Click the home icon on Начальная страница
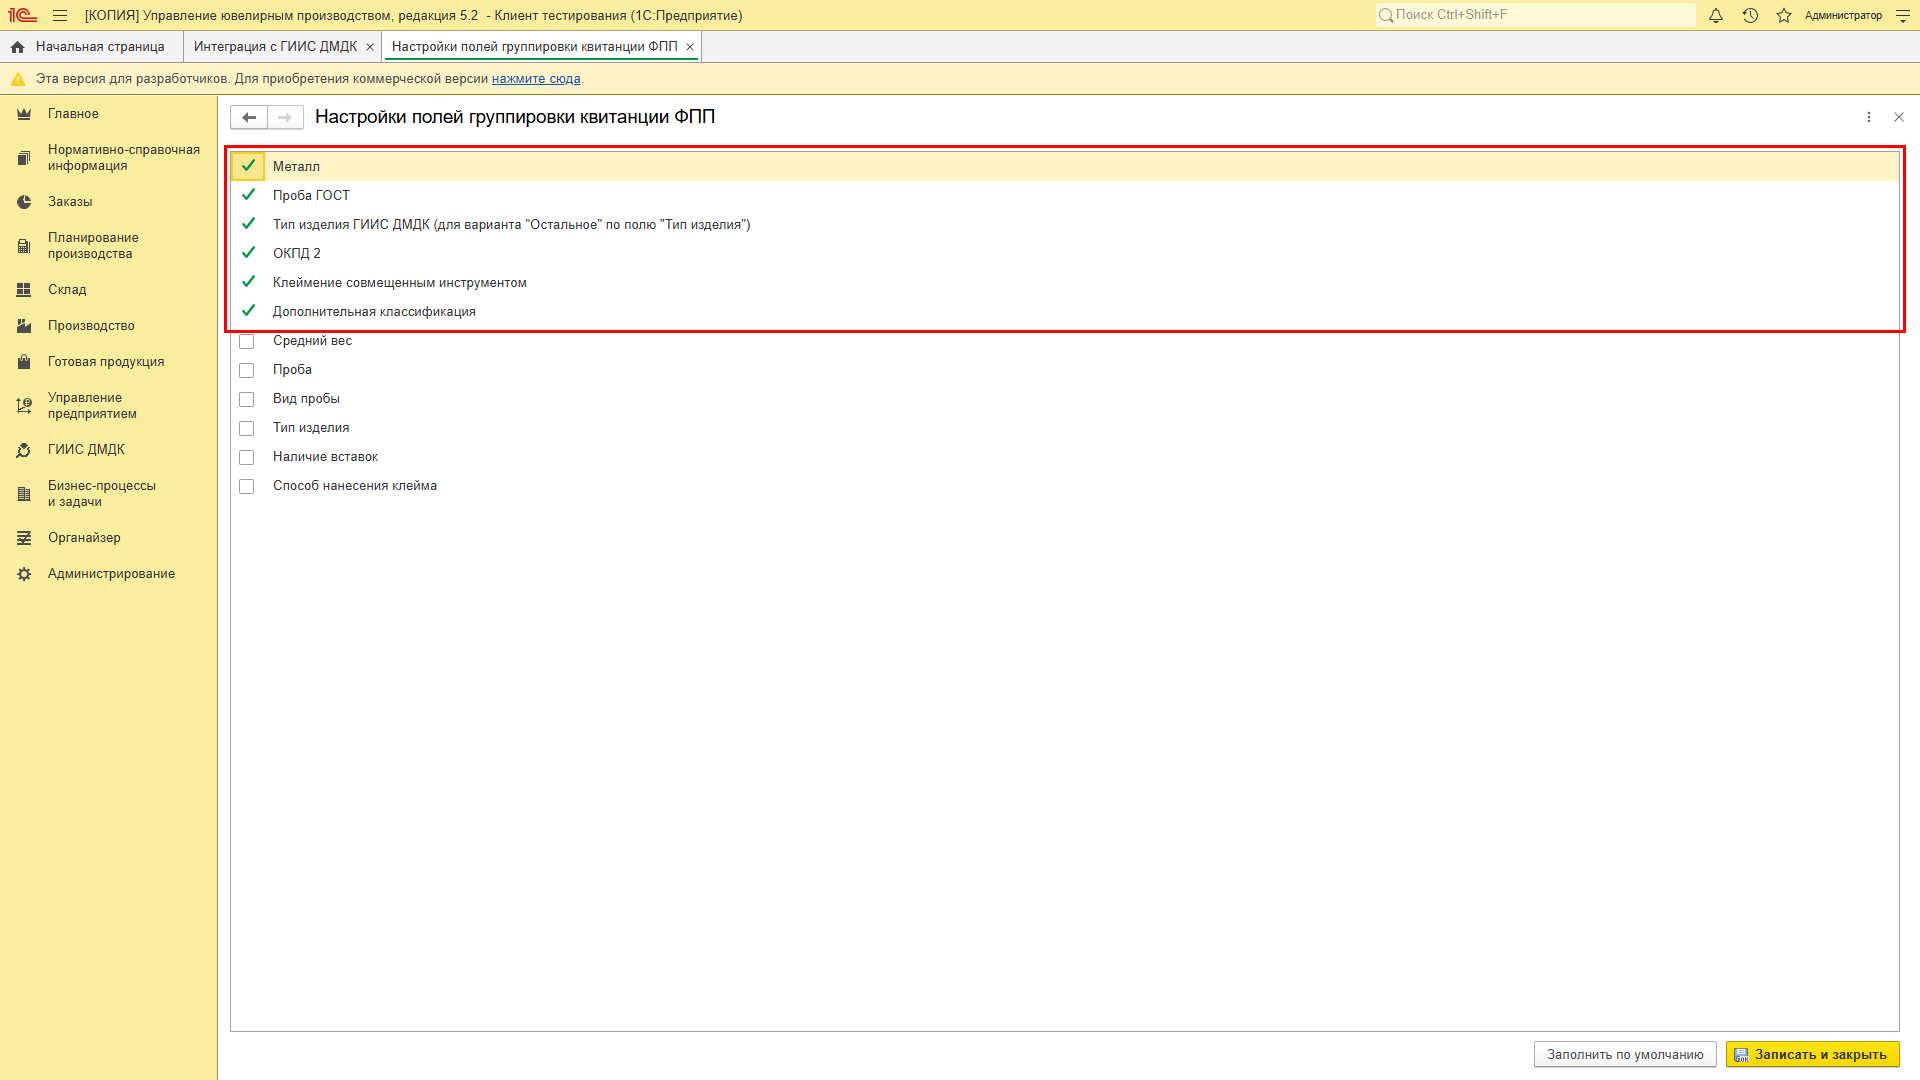The image size is (1920, 1080). click(17, 47)
